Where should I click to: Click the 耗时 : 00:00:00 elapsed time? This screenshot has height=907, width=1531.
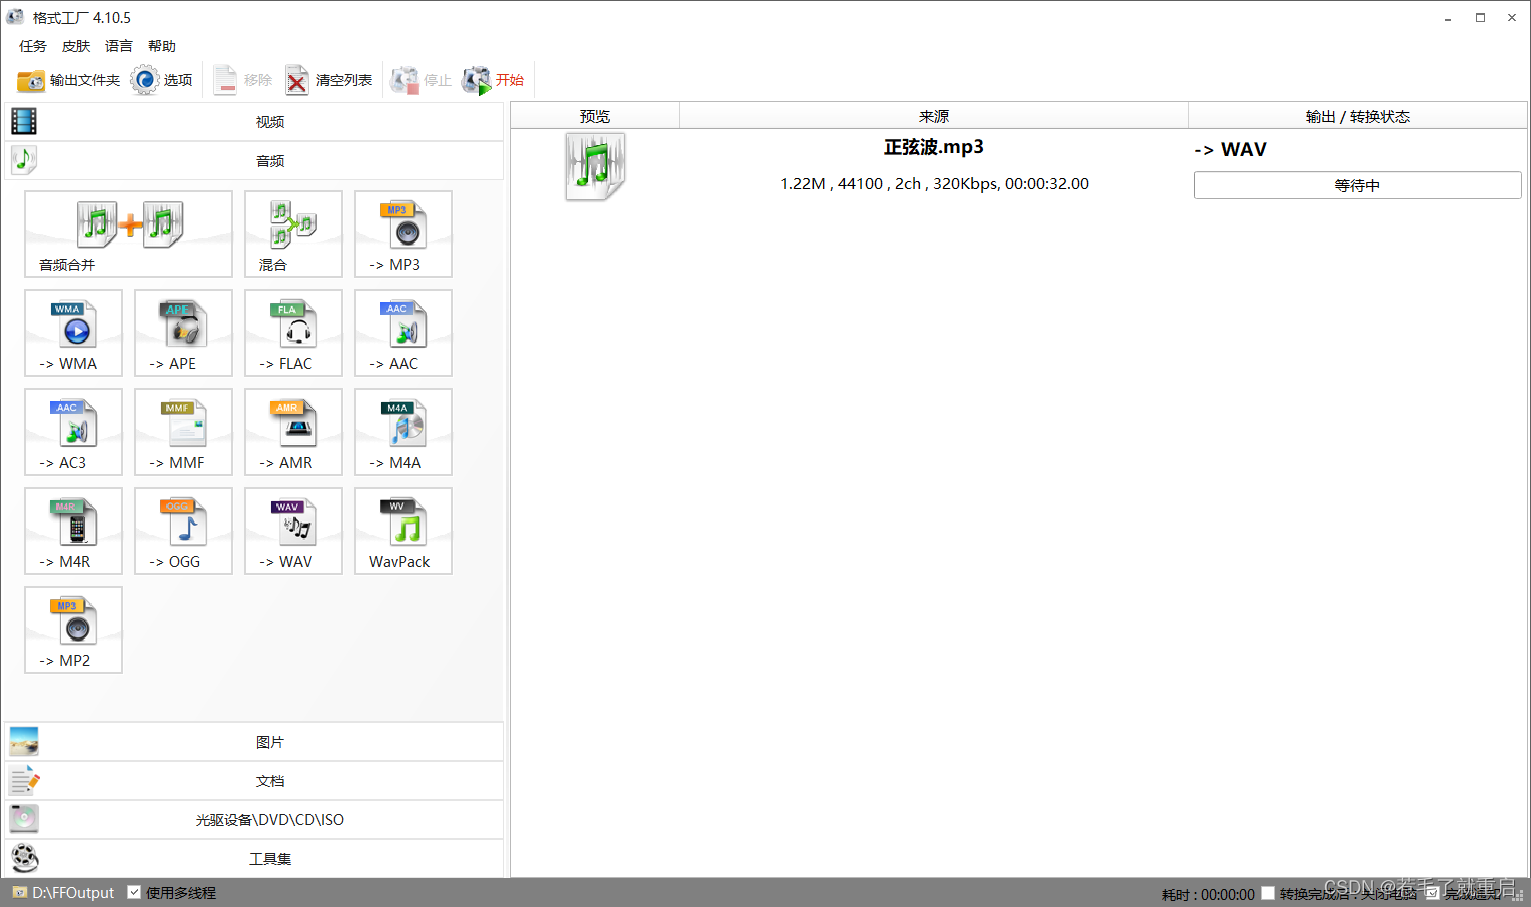[1208, 894]
